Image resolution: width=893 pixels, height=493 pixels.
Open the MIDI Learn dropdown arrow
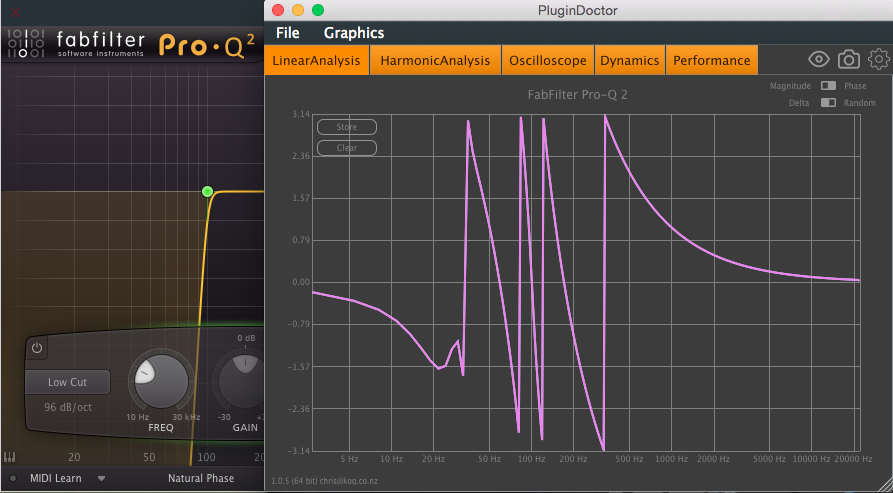coord(101,479)
